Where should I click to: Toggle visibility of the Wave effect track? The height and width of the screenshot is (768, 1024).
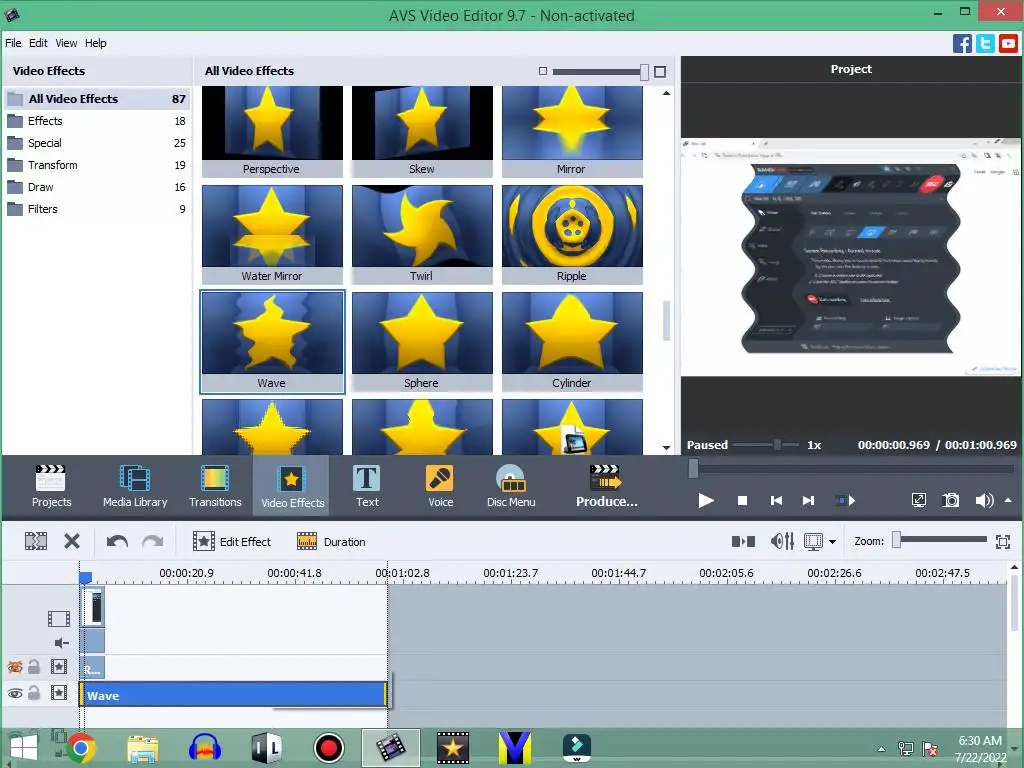click(15, 694)
